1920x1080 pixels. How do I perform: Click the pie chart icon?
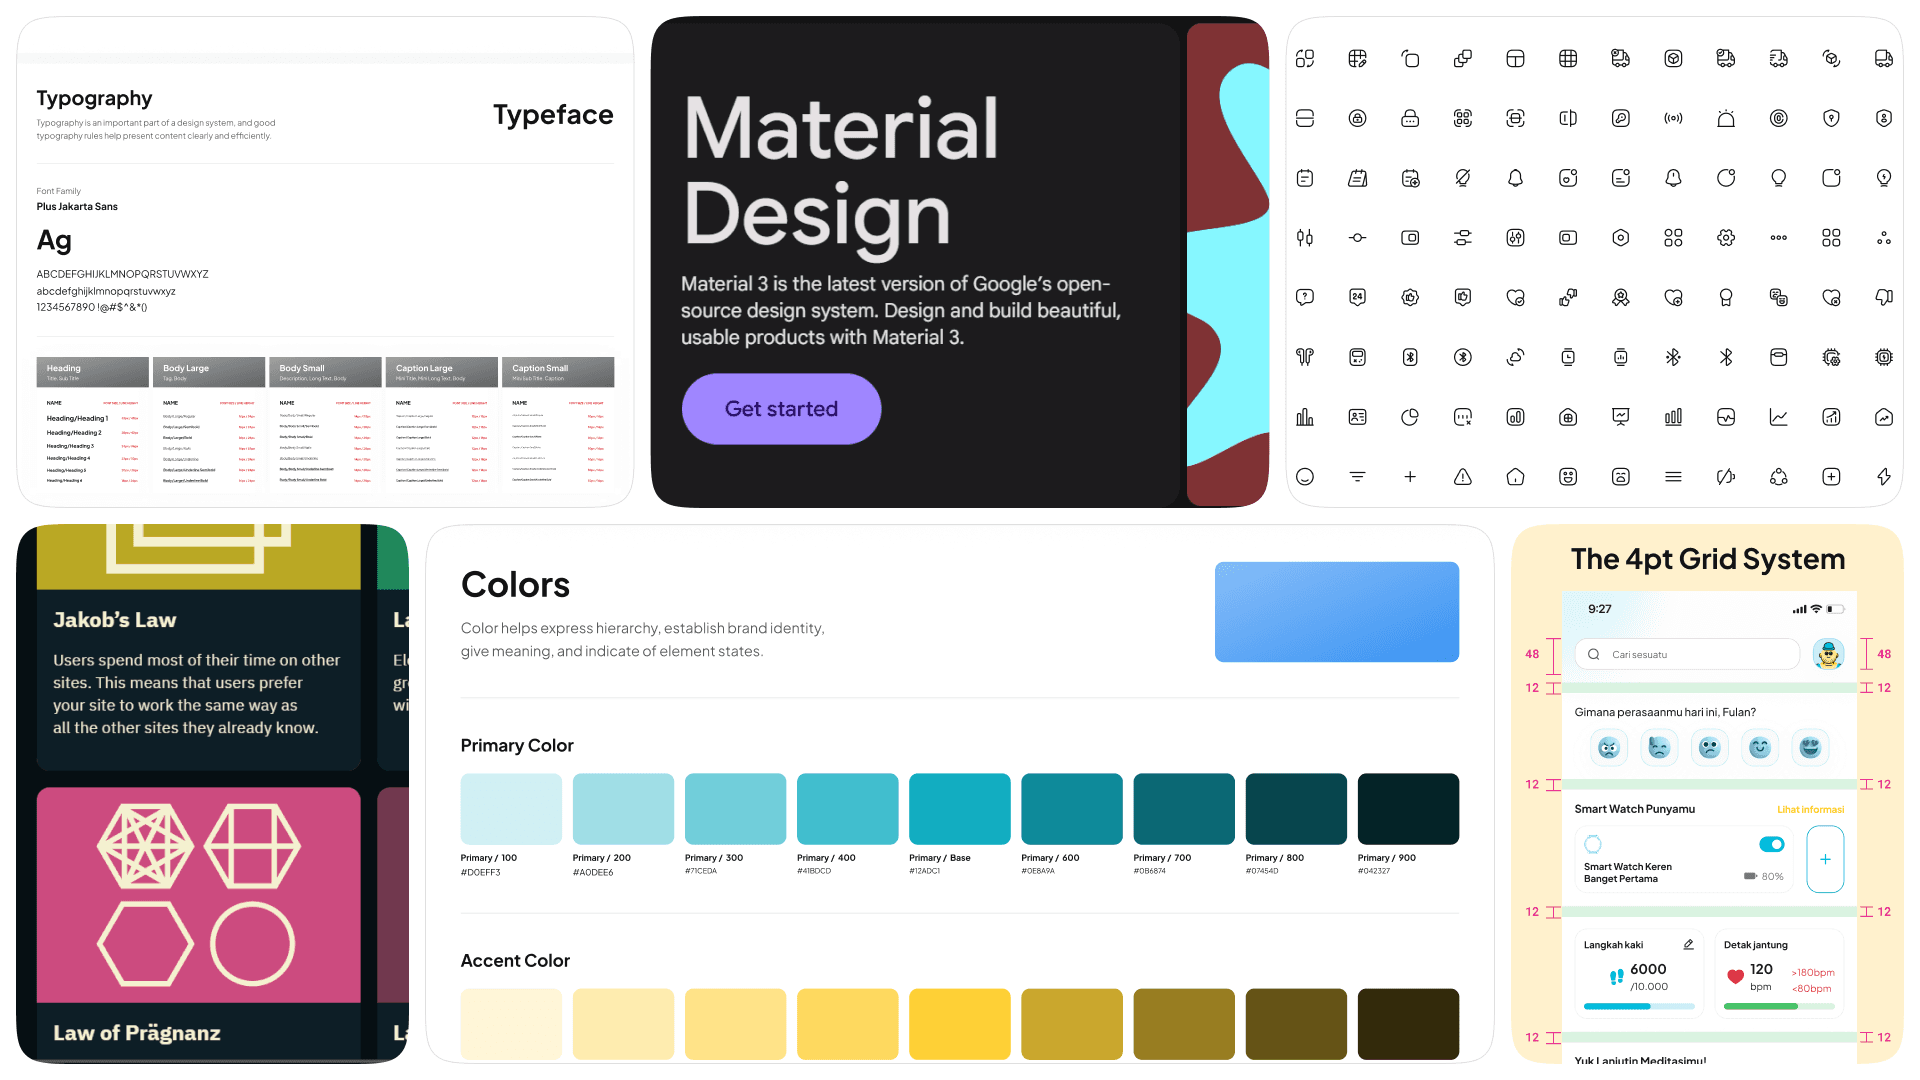coord(1410,417)
